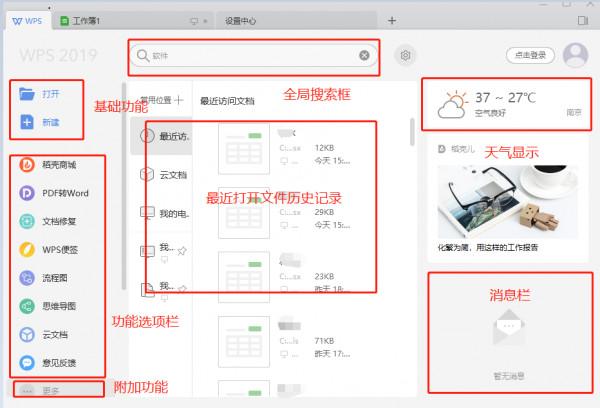Click the 最近访问文档 heading

pyautogui.click(x=227, y=101)
